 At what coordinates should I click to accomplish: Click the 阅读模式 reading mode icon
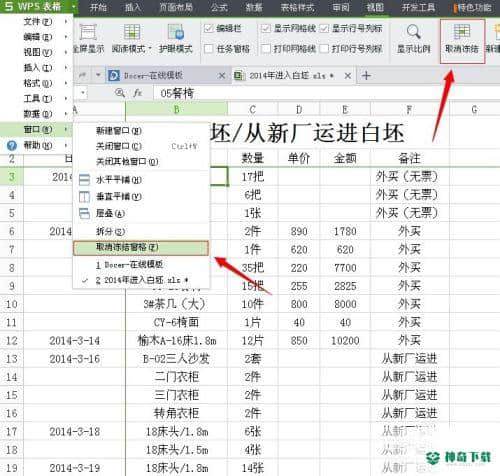point(132,32)
